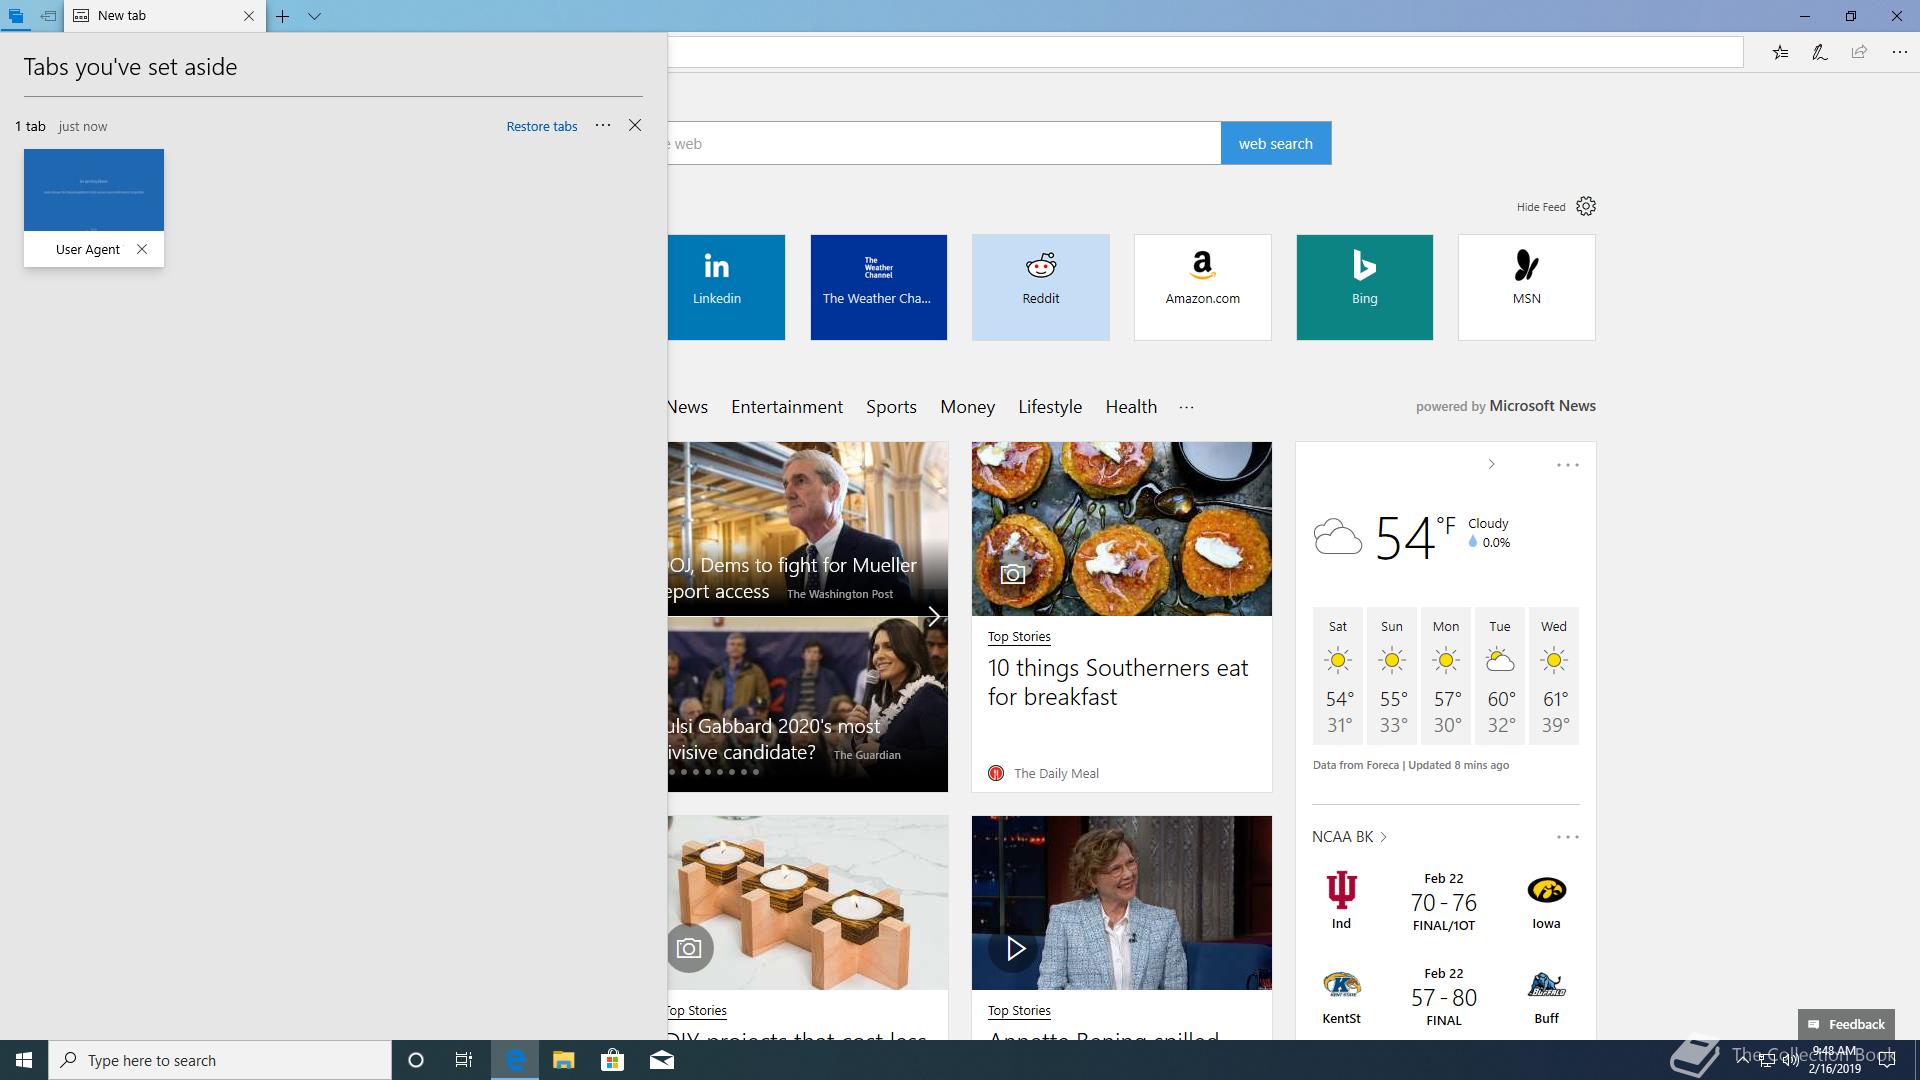Open the MSN top site tile

coord(1527,287)
